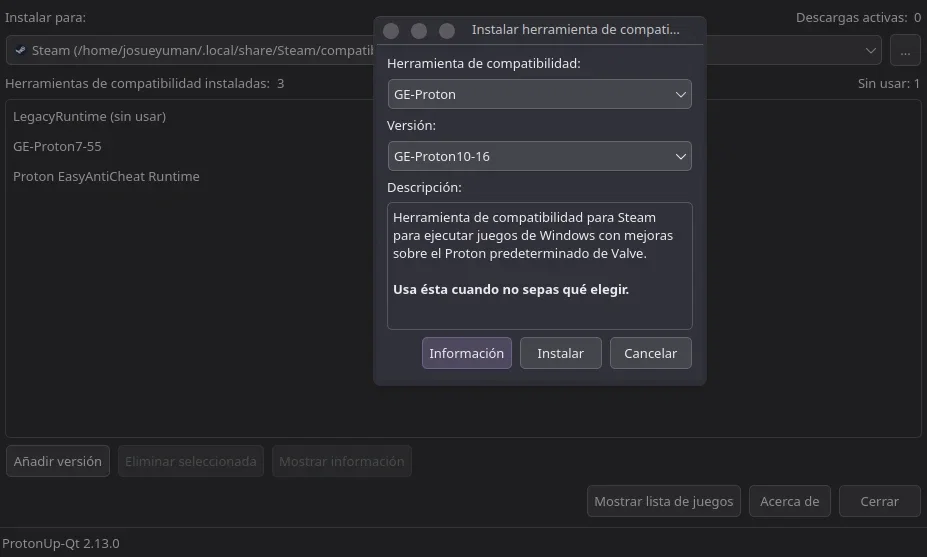Click Eliminar seleccionada button

click(190, 461)
